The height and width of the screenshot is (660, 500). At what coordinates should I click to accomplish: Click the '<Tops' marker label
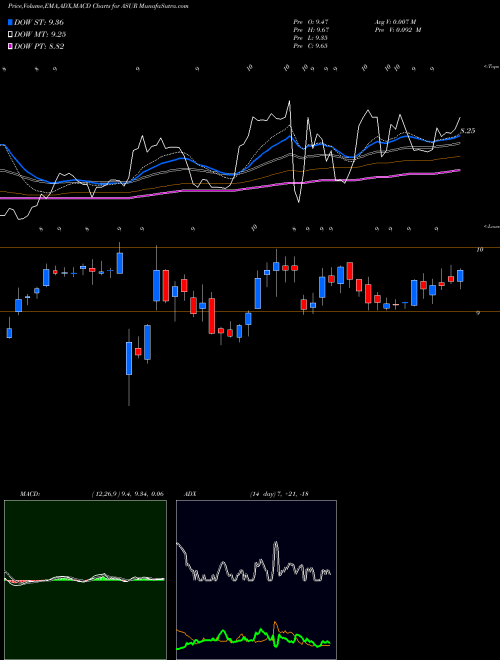point(492,67)
